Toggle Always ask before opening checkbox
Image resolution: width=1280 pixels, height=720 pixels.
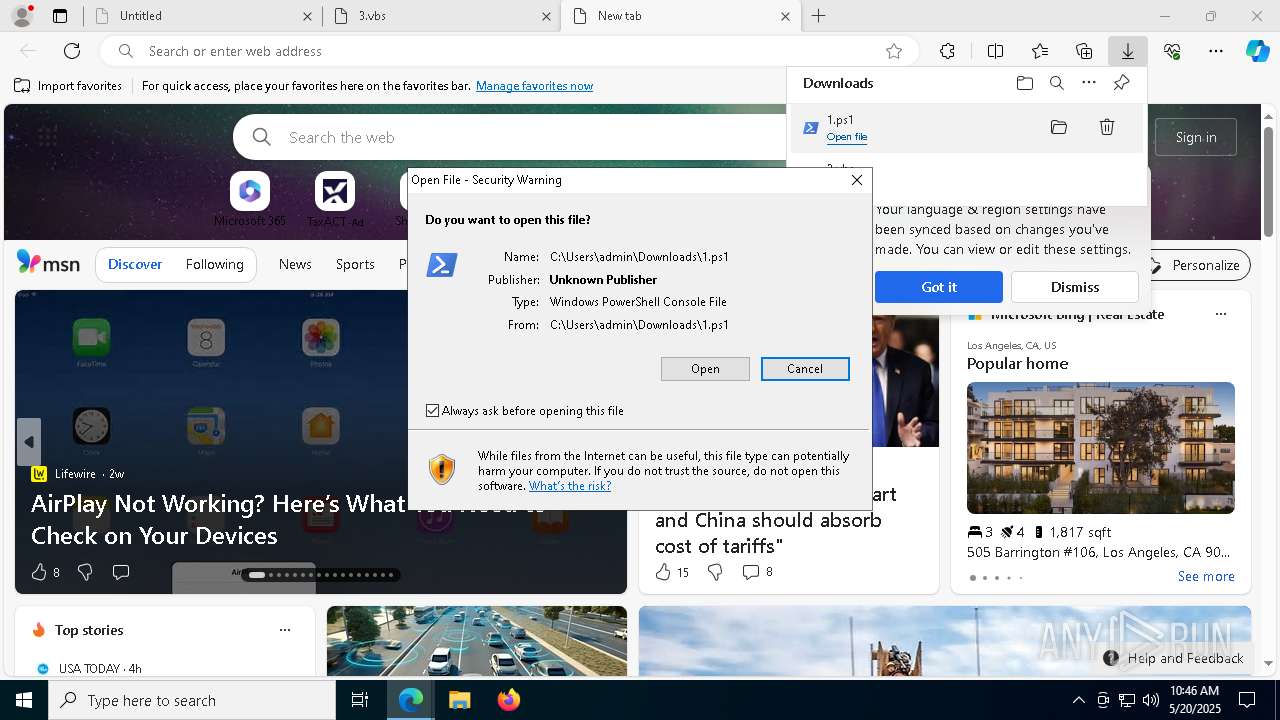tap(432, 411)
